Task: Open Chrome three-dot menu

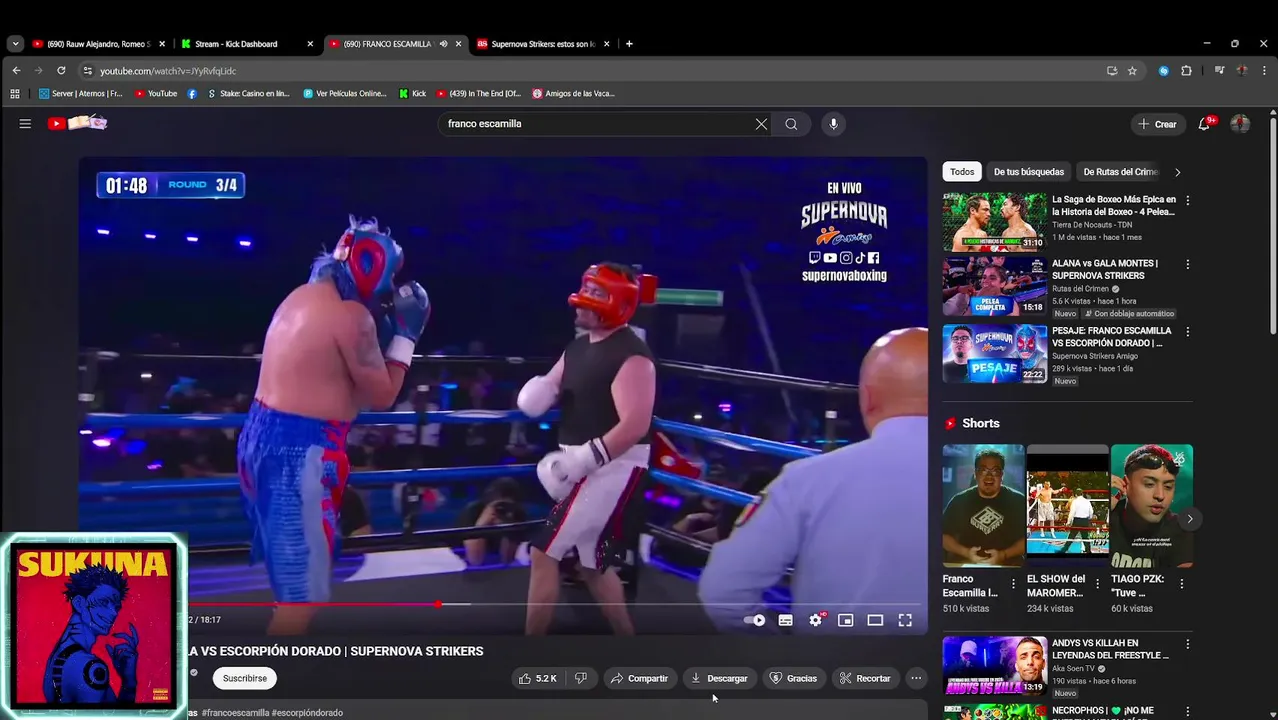Action: point(1264,71)
